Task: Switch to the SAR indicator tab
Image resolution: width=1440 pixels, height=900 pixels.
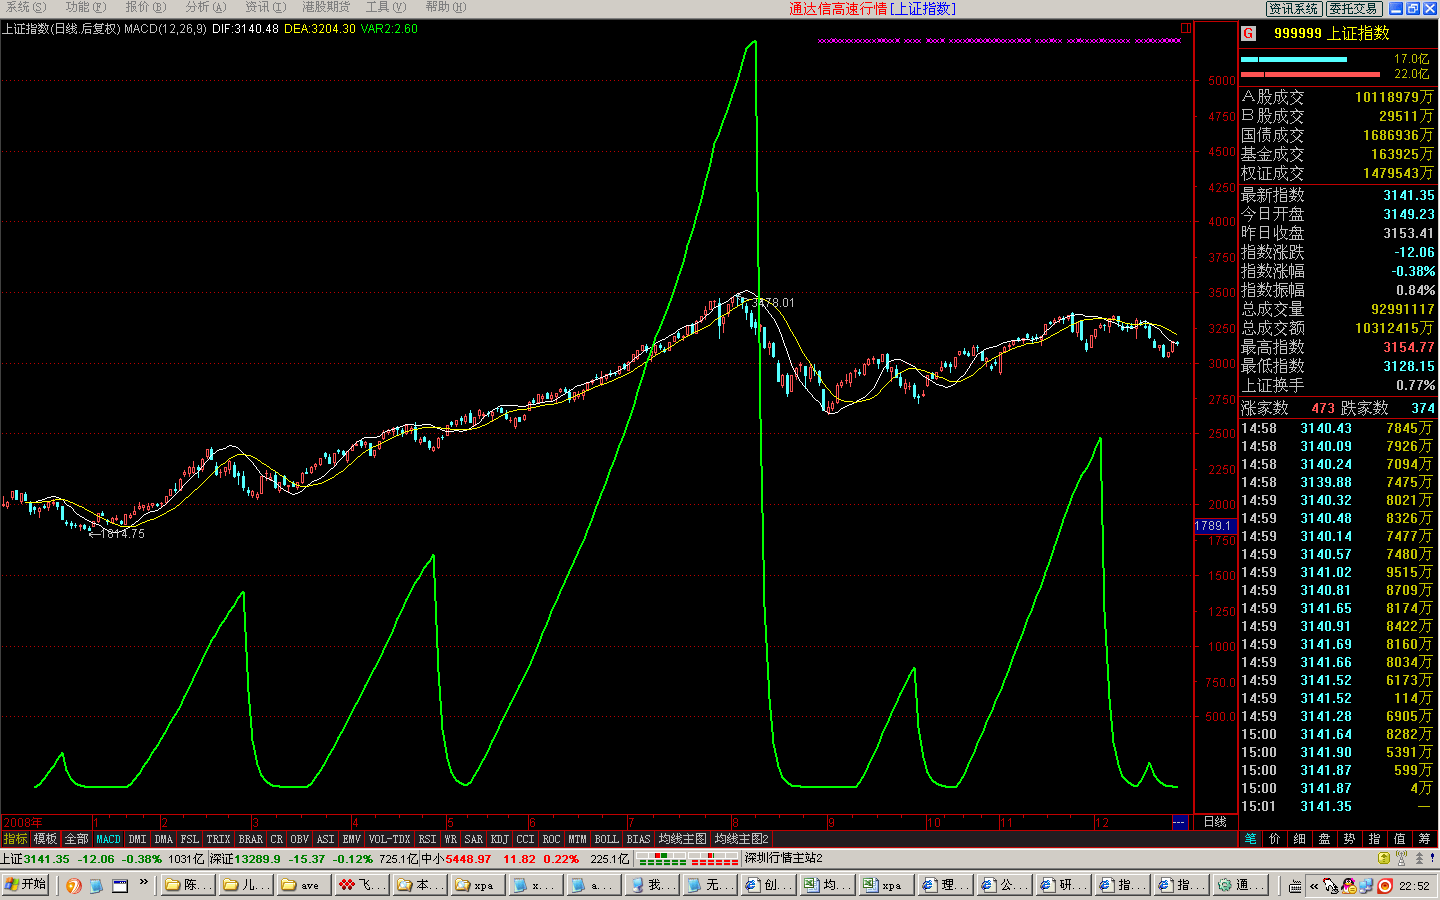Action: tap(473, 839)
